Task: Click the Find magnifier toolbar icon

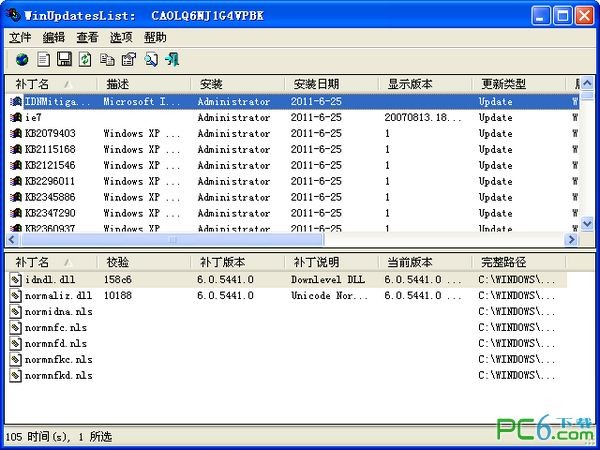Action: tap(151, 60)
